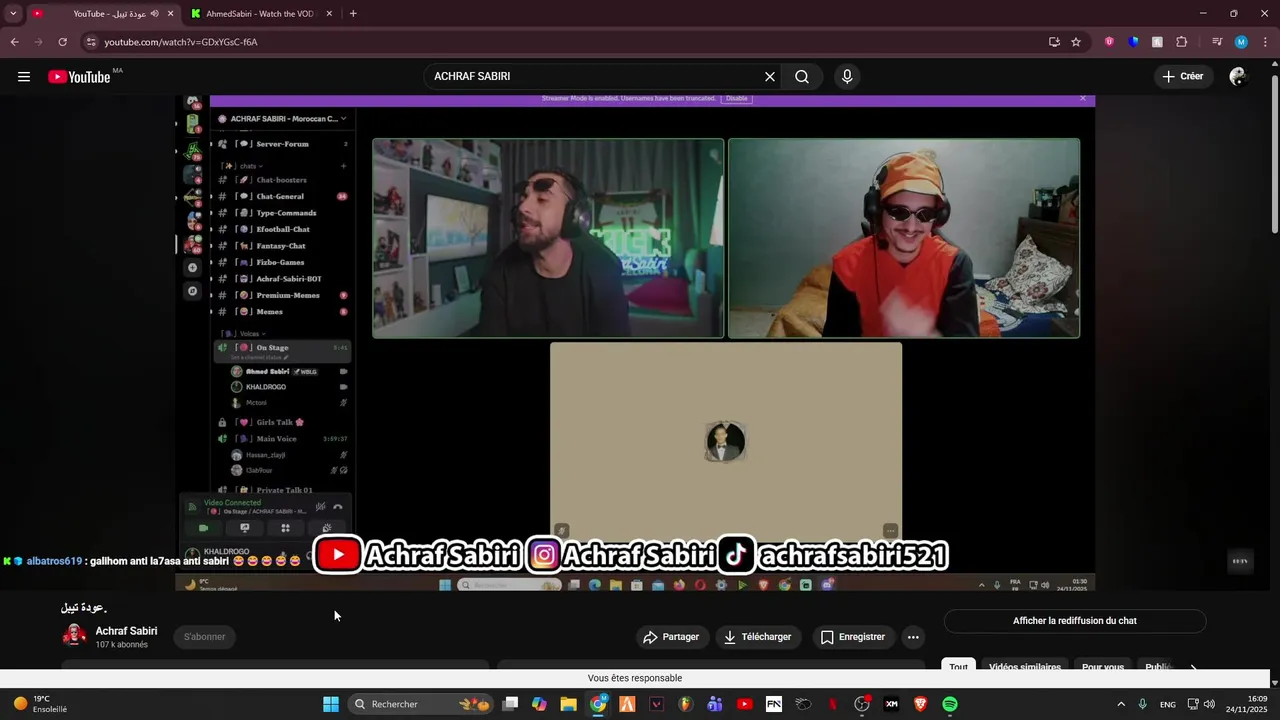Save the video with Enregistrer

(852, 637)
